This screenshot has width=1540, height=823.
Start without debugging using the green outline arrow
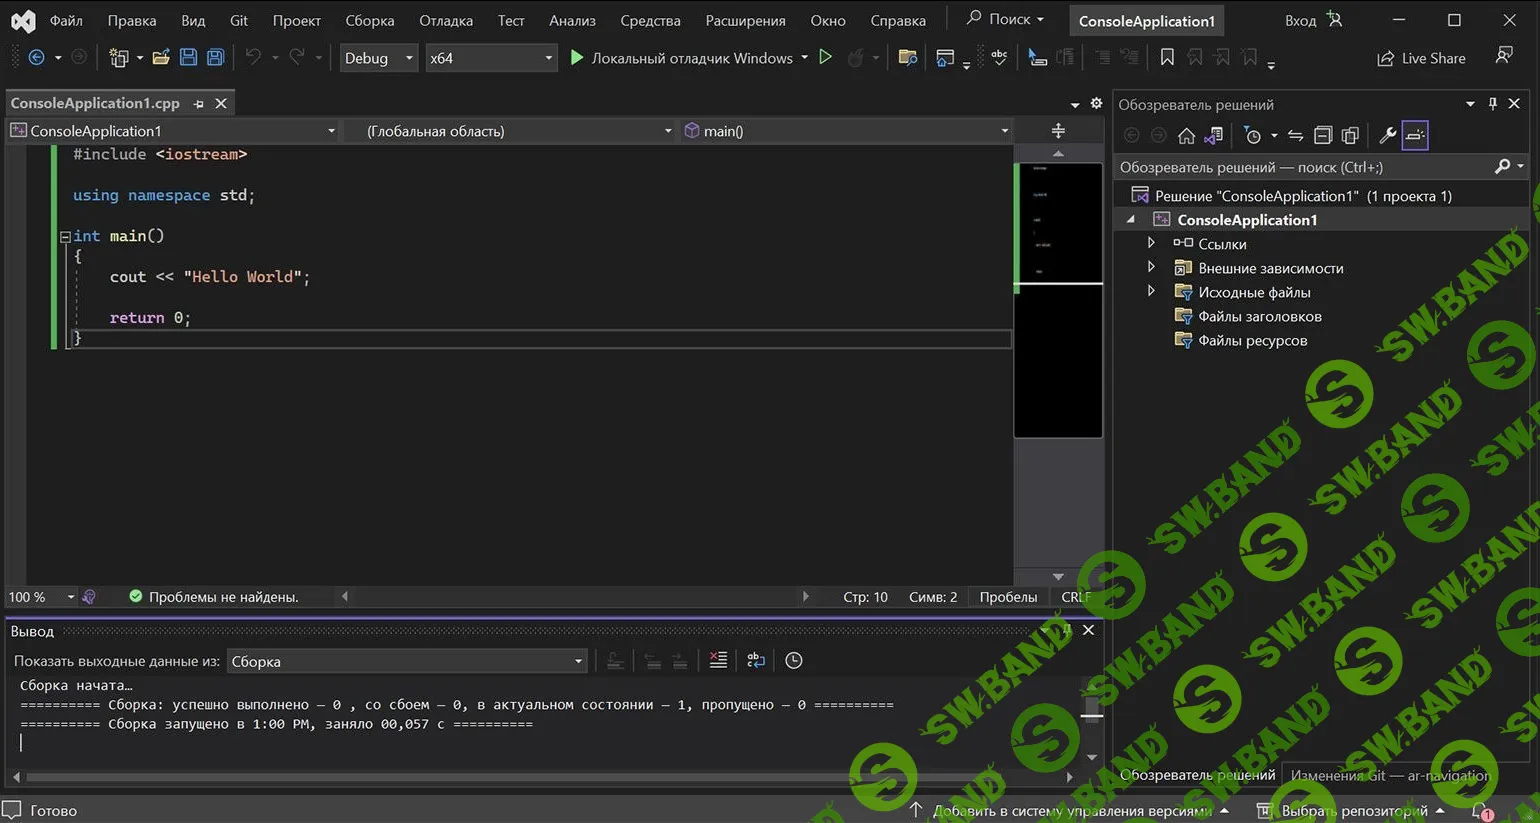click(825, 58)
